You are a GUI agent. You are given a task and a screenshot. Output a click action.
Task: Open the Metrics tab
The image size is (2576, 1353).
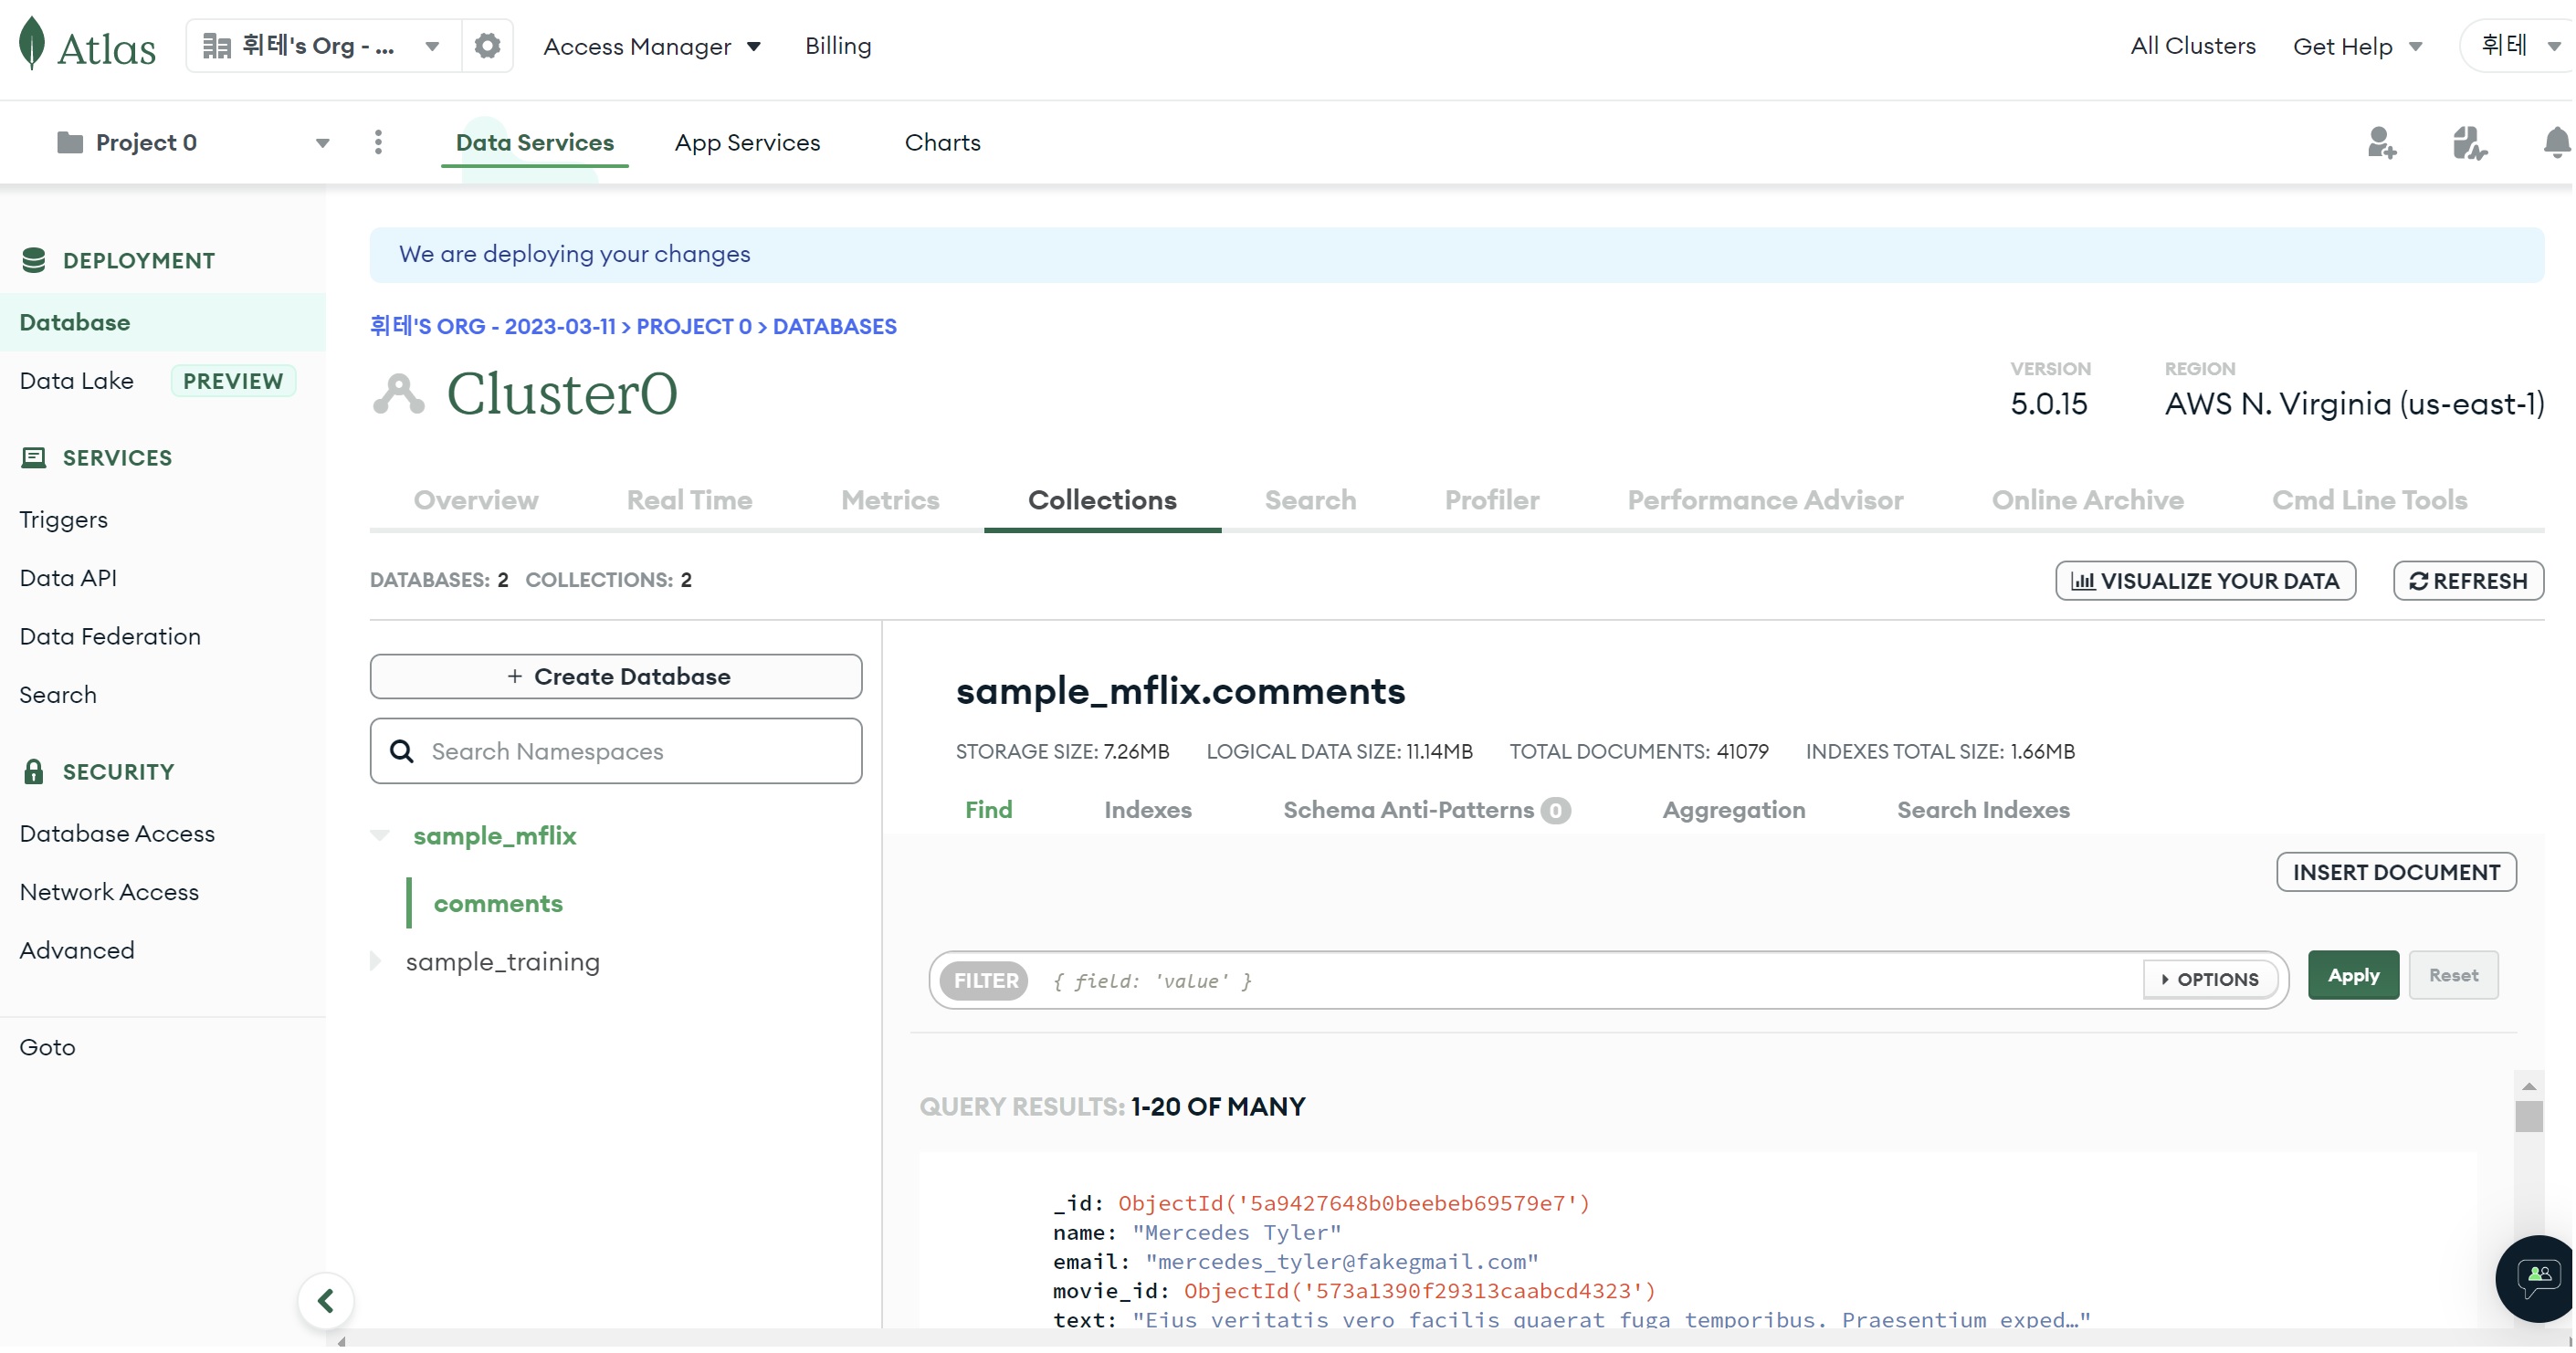pos(890,500)
